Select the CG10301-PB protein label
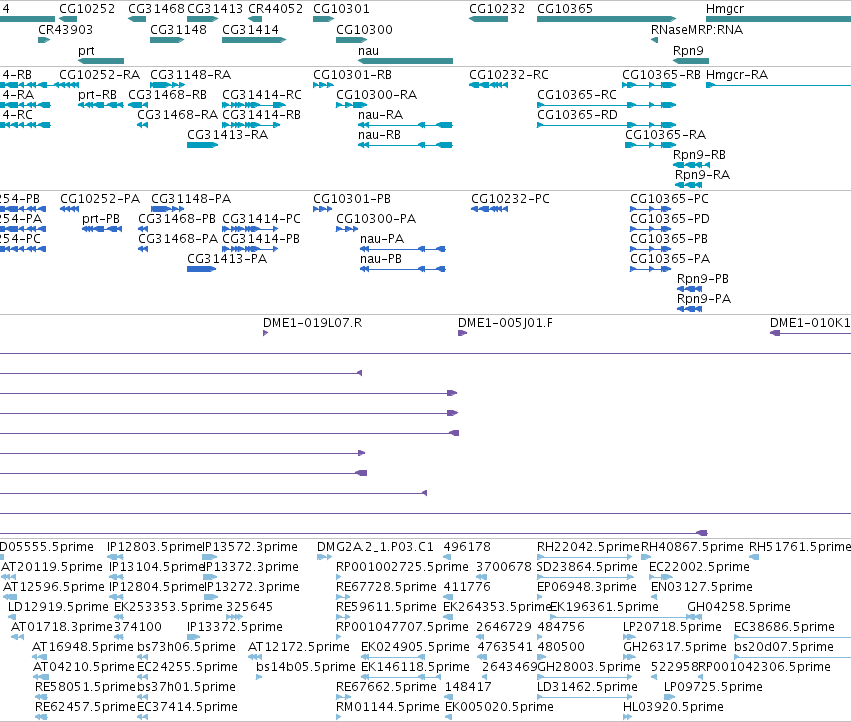Image resolution: width=851 pixels, height=722 pixels. [352, 199]
